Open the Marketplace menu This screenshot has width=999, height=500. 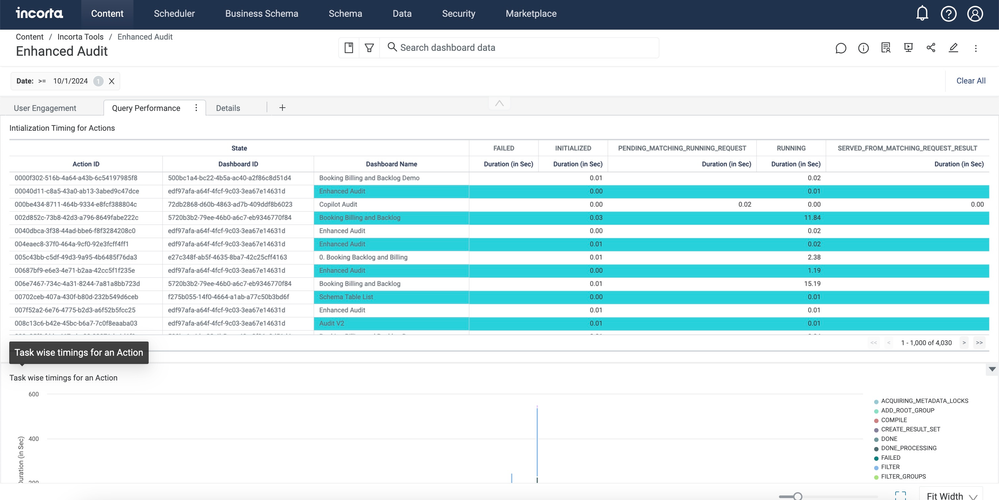coord(531,13)
